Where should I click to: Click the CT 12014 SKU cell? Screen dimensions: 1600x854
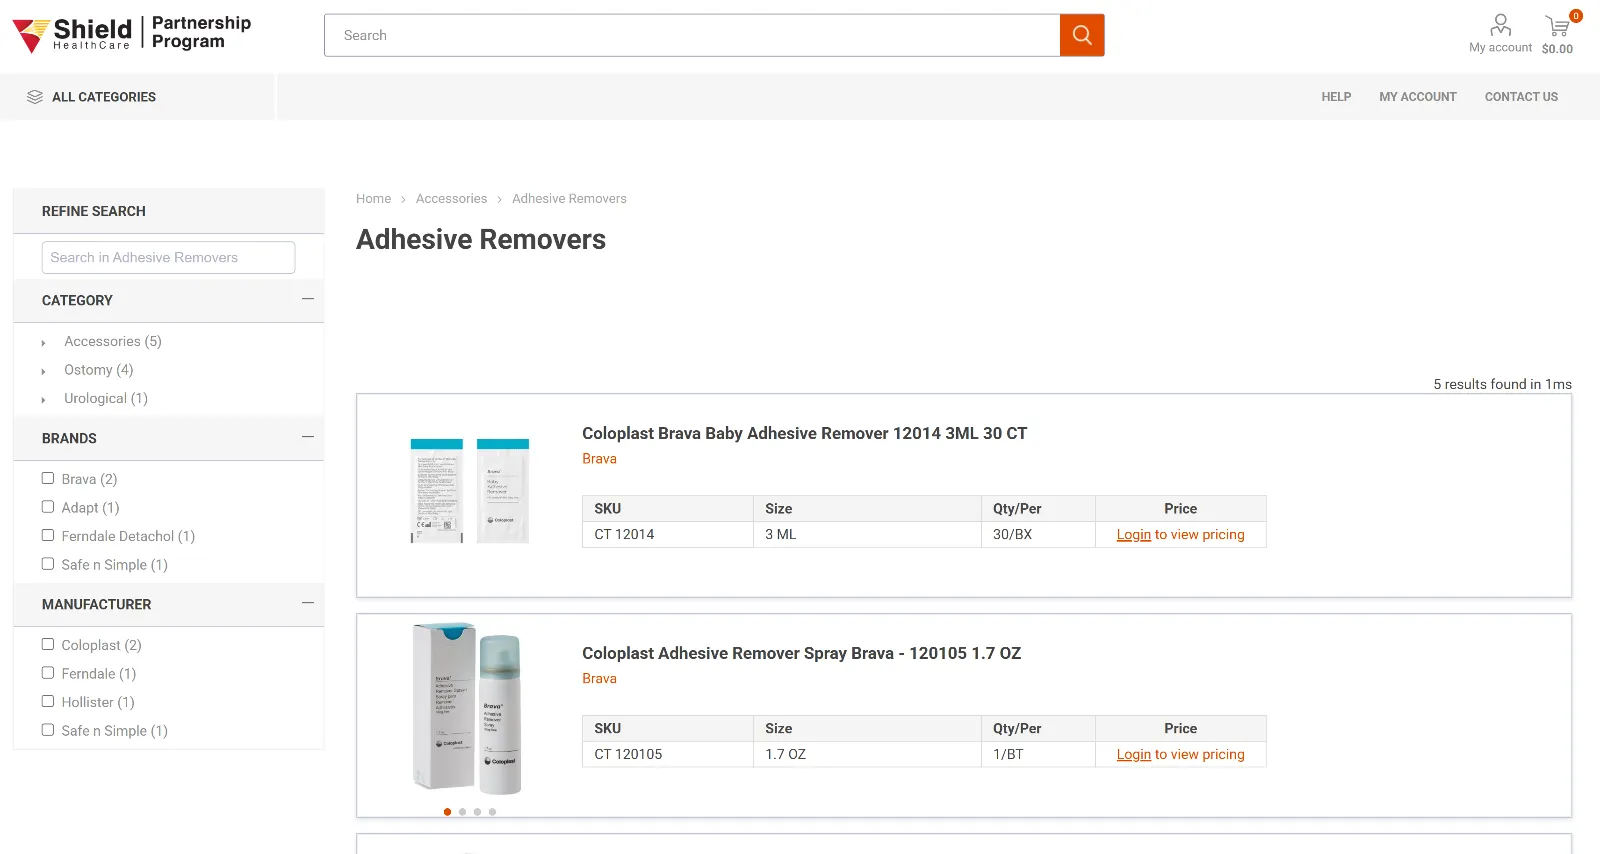pyautogui.click(x=668, y=535)
